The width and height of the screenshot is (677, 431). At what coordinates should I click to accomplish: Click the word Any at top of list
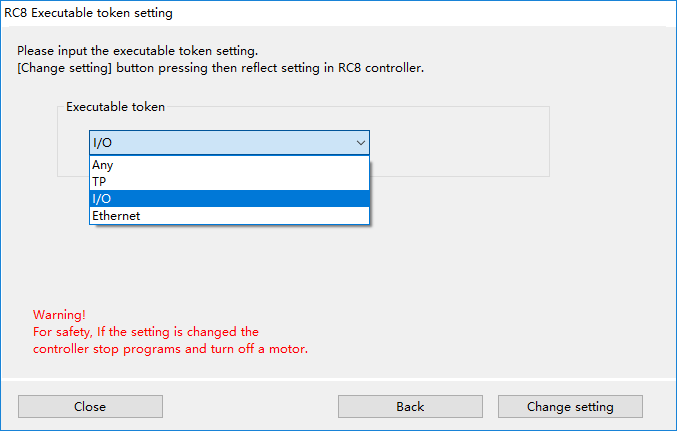102,165
